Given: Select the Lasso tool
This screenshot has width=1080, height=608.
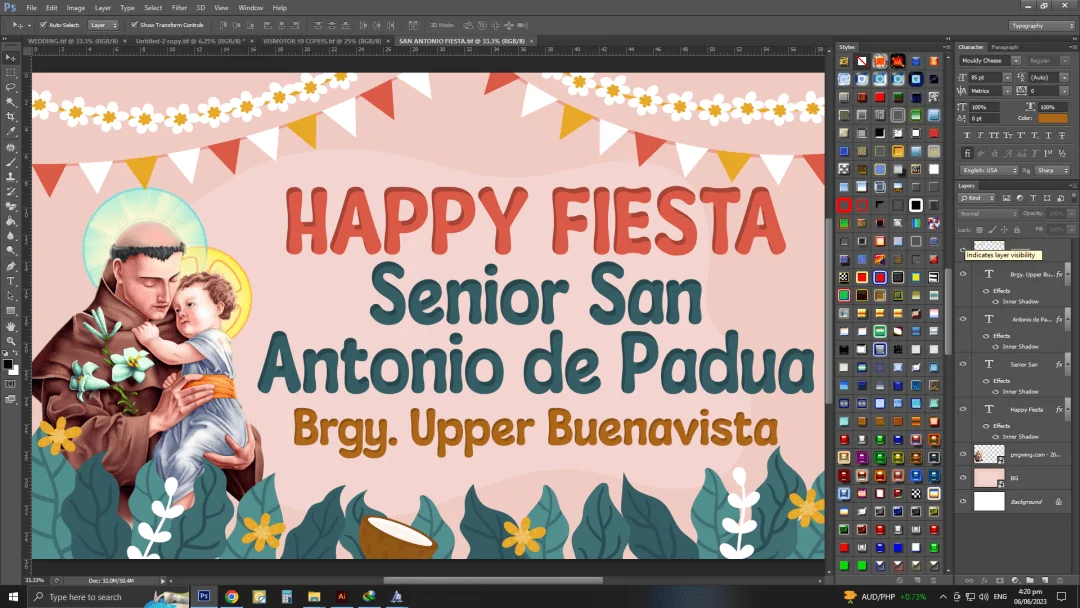Looking at the screenshot, I should point(10,87).
